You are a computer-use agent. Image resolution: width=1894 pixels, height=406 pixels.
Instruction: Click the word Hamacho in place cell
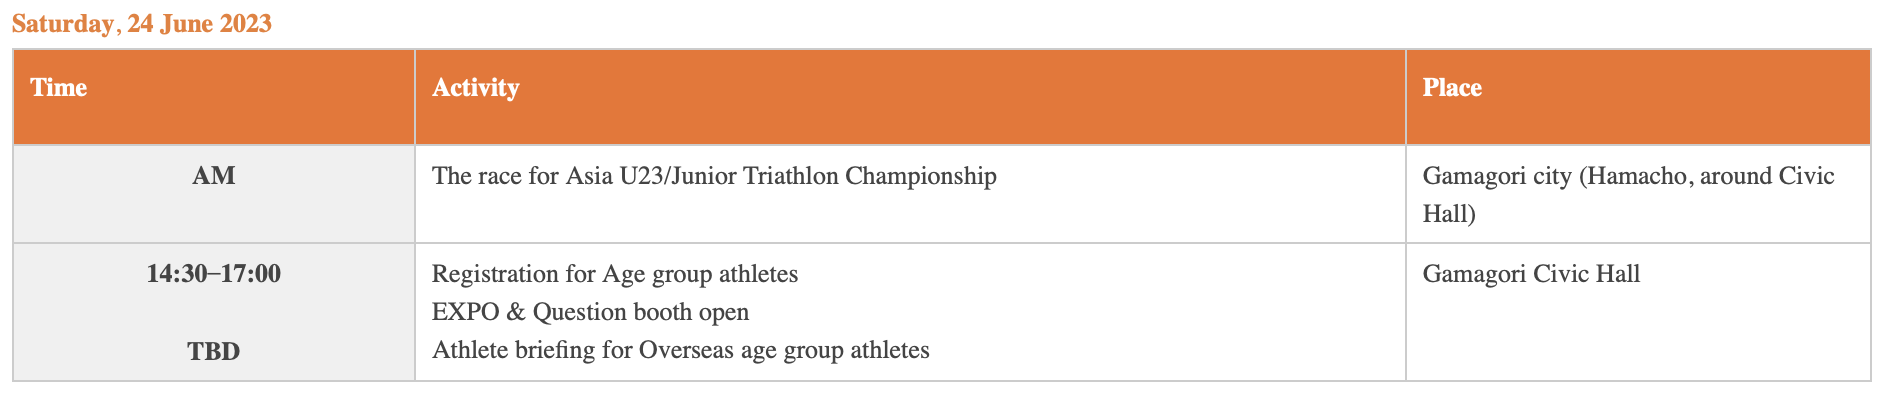1631,176
